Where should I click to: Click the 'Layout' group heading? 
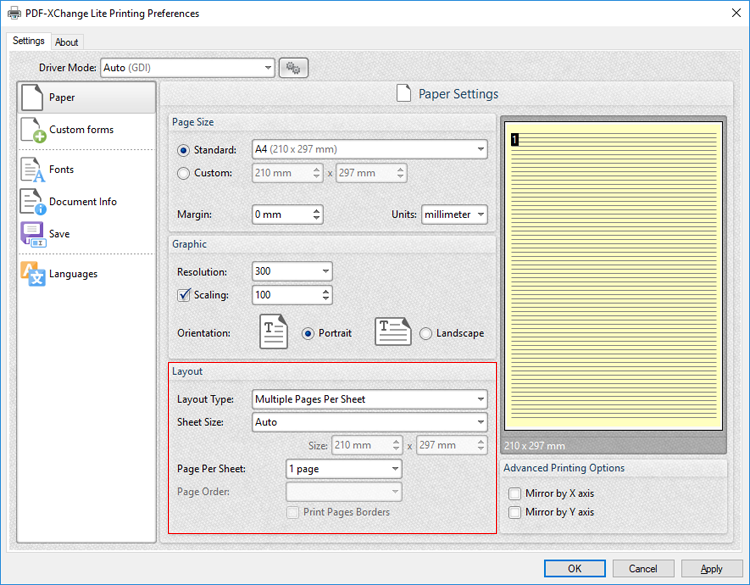(187, 372)
